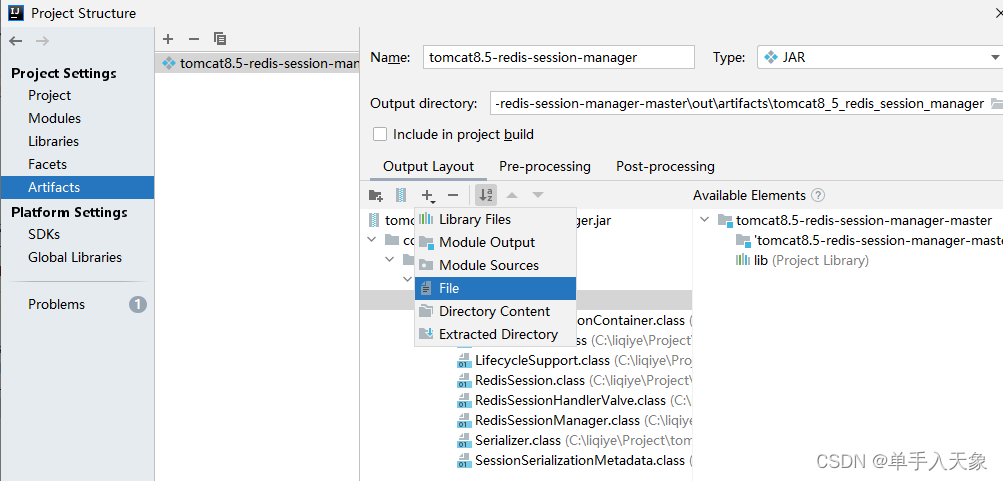Select the compile output item in Available Elements
Image resolution: width=1003 pixels, height=481 pixels.
[869, 240]
